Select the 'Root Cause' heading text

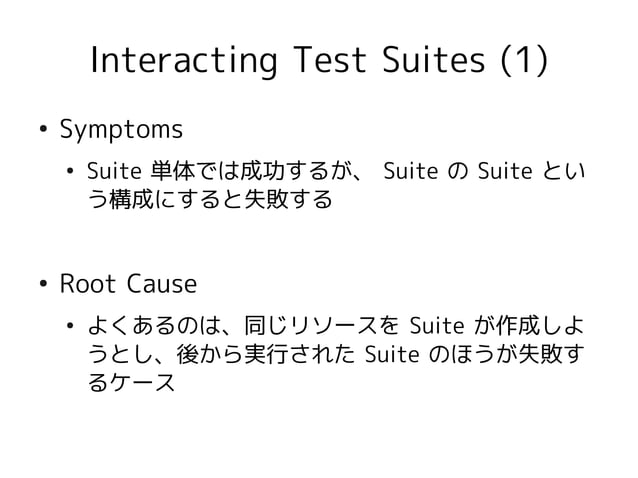pyautogui.click(x=128, y=285)
